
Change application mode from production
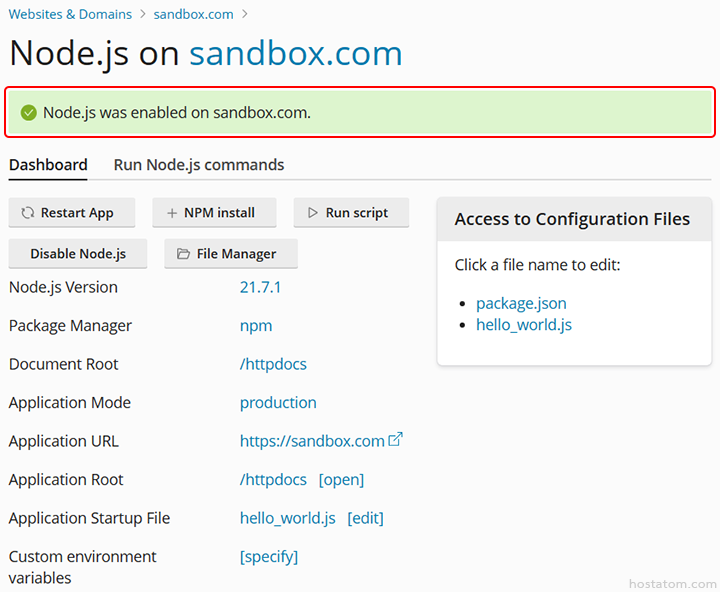point(278,403)
